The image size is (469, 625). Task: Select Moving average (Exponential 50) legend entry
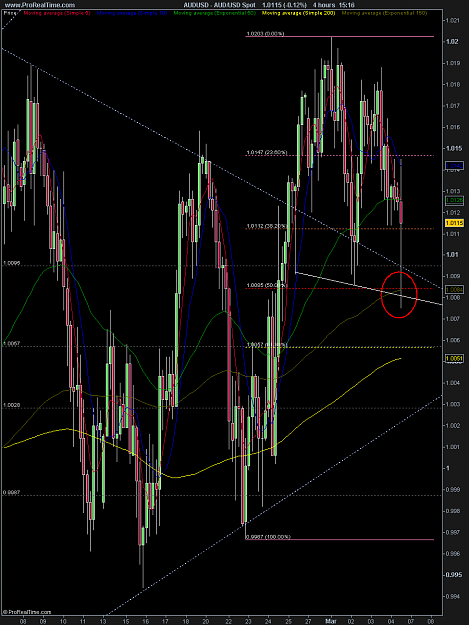(x=214, y=13)
